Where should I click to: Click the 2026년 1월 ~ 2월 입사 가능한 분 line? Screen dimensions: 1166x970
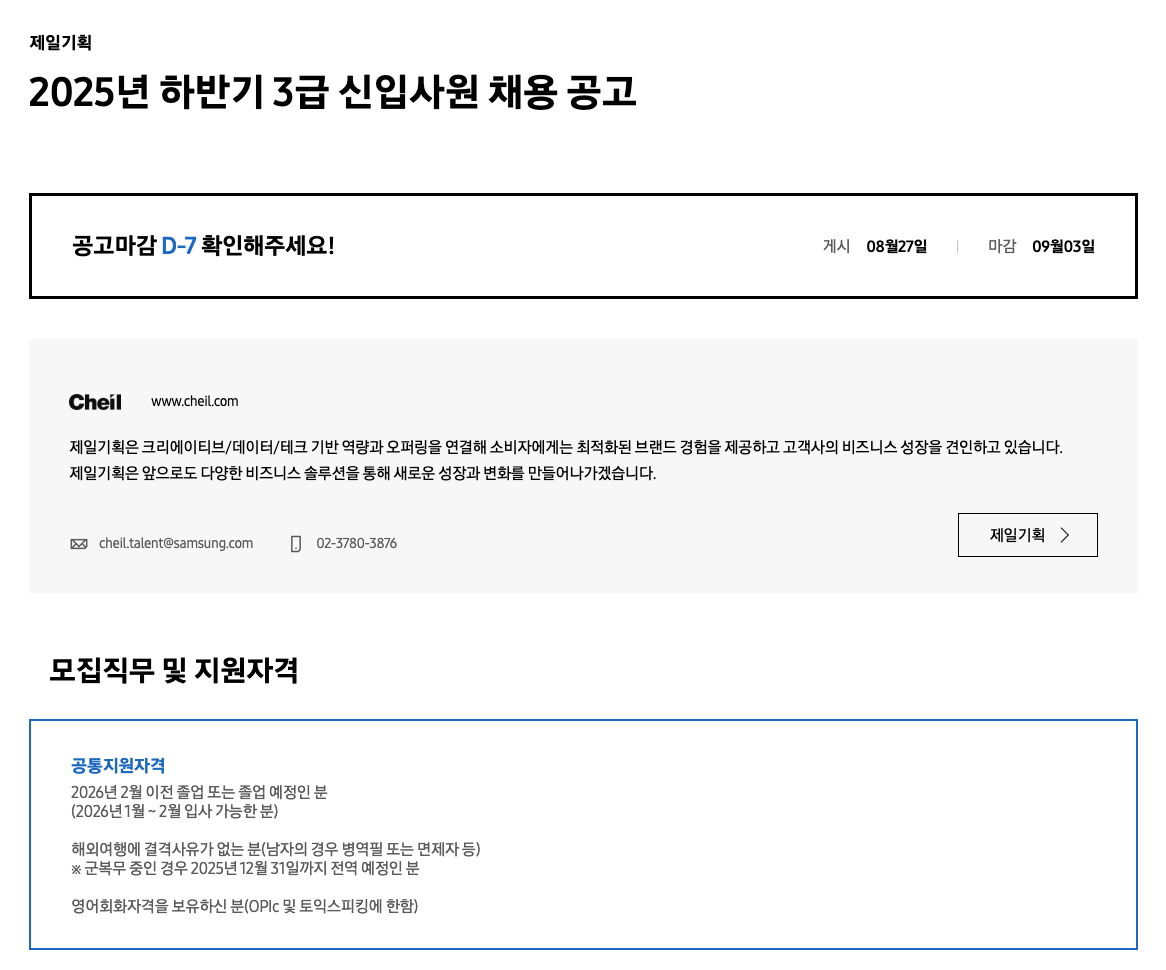click(x=175, y=811)
